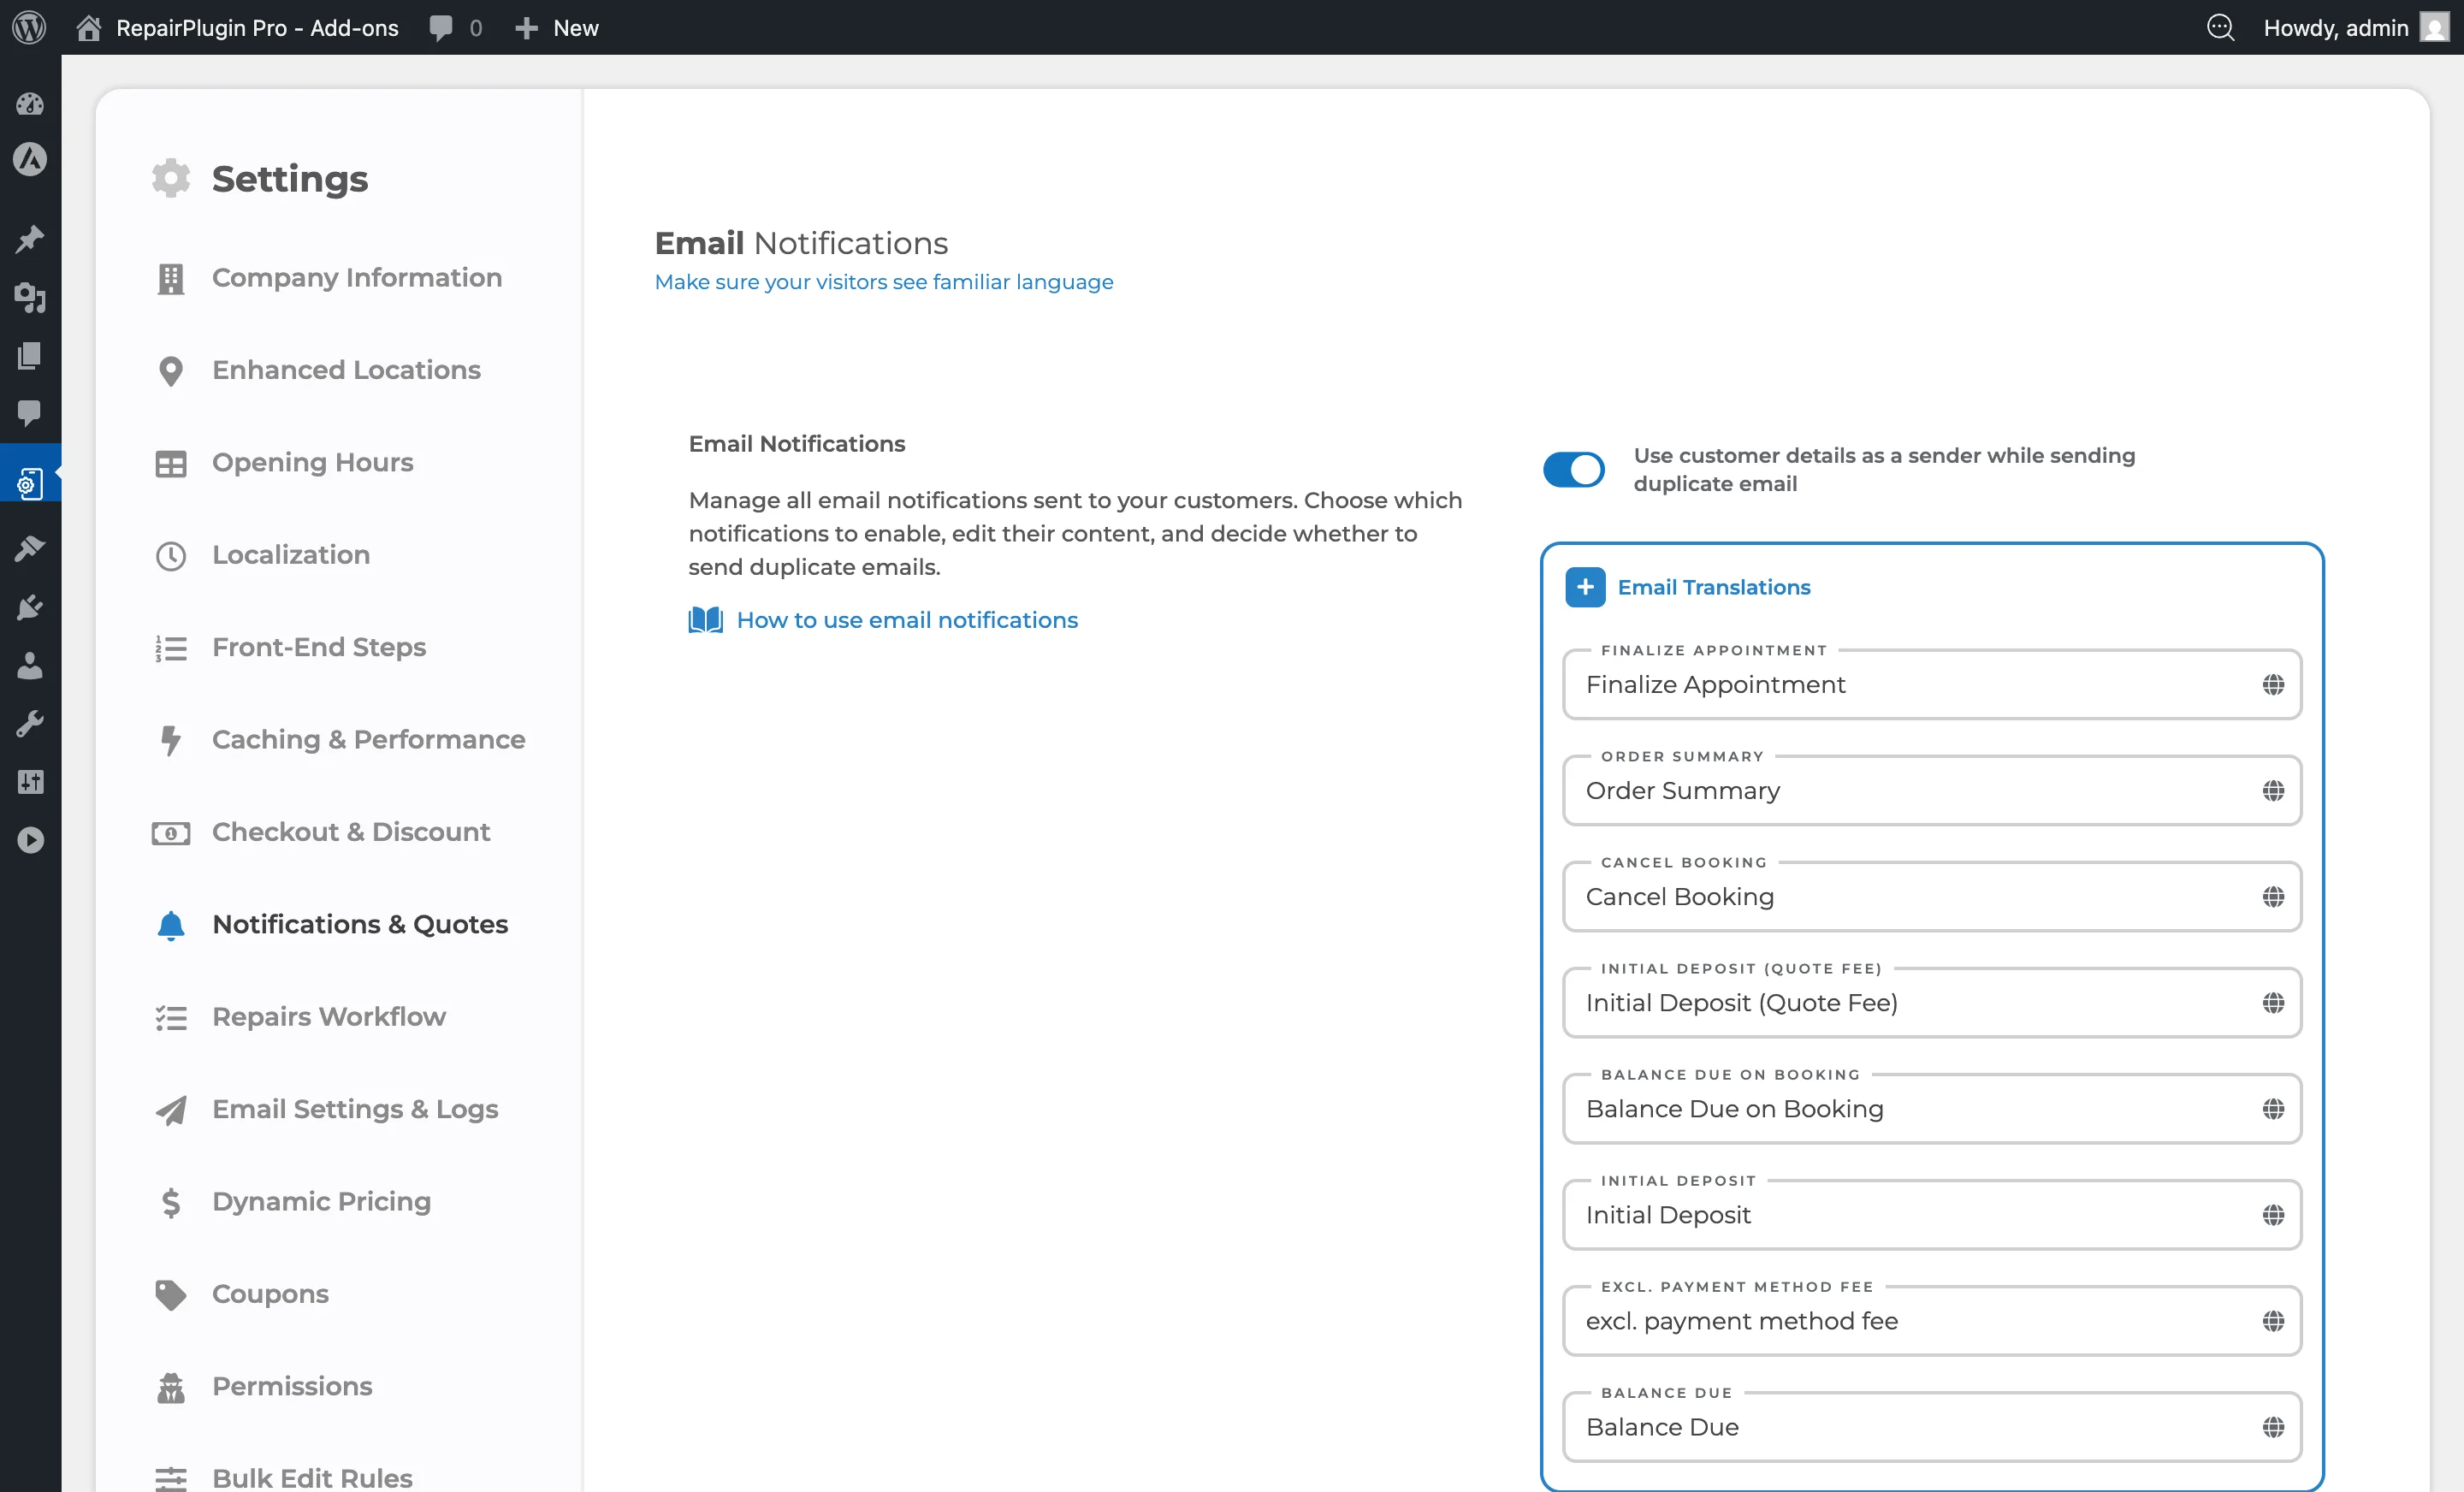Open the Users icon in admin sidebar
Viewport: 2464px width, 1492px height.
[31, 666]
